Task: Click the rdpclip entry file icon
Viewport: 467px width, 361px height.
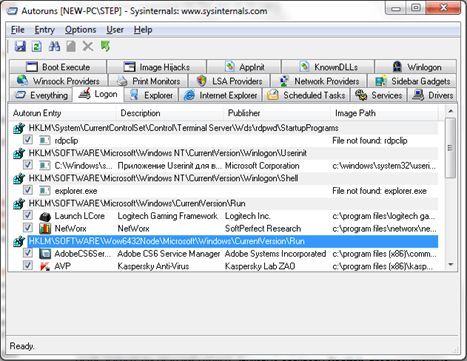Action: [45, 140]
